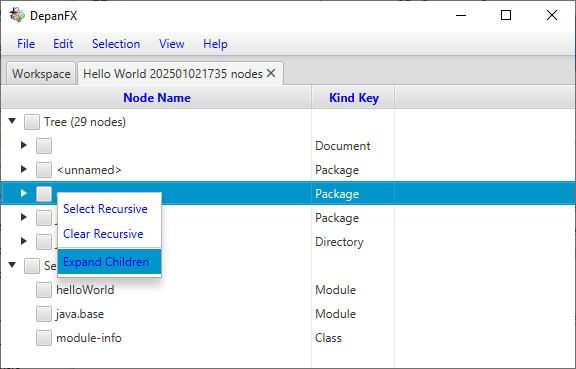The height and width of the screenshot is (369, 576).
Task: Select the helloWorld node name
Action: click(85, 290)
